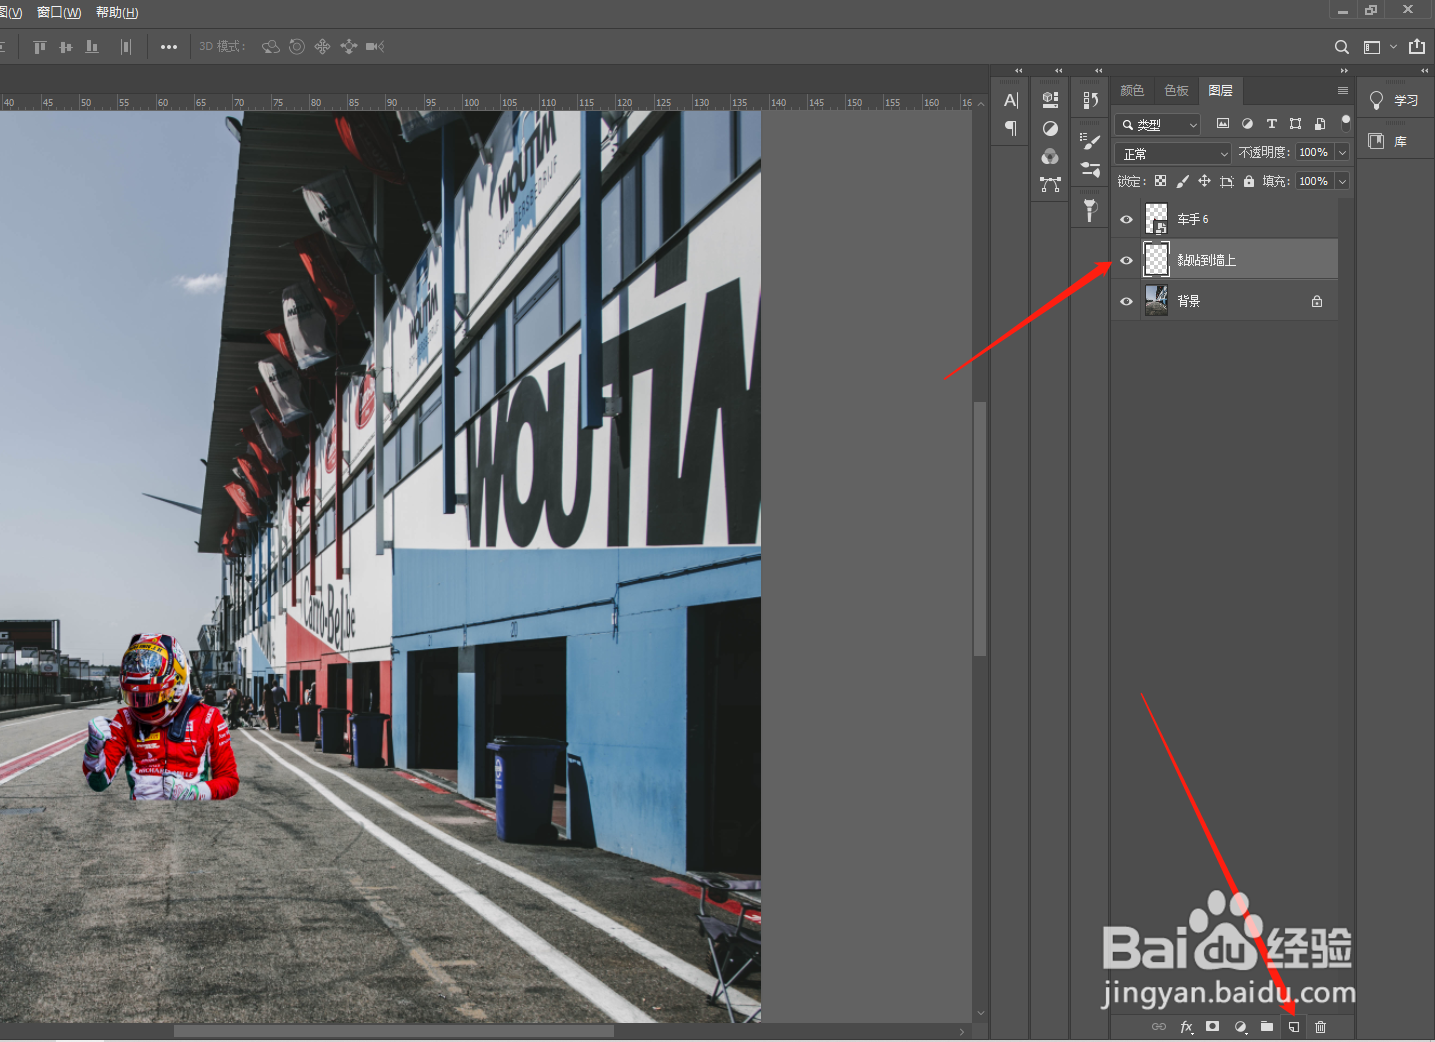Toggle shape layer filter
The height and width of the screenshot is (1042, 1435).
click(x=1296, y=124)
